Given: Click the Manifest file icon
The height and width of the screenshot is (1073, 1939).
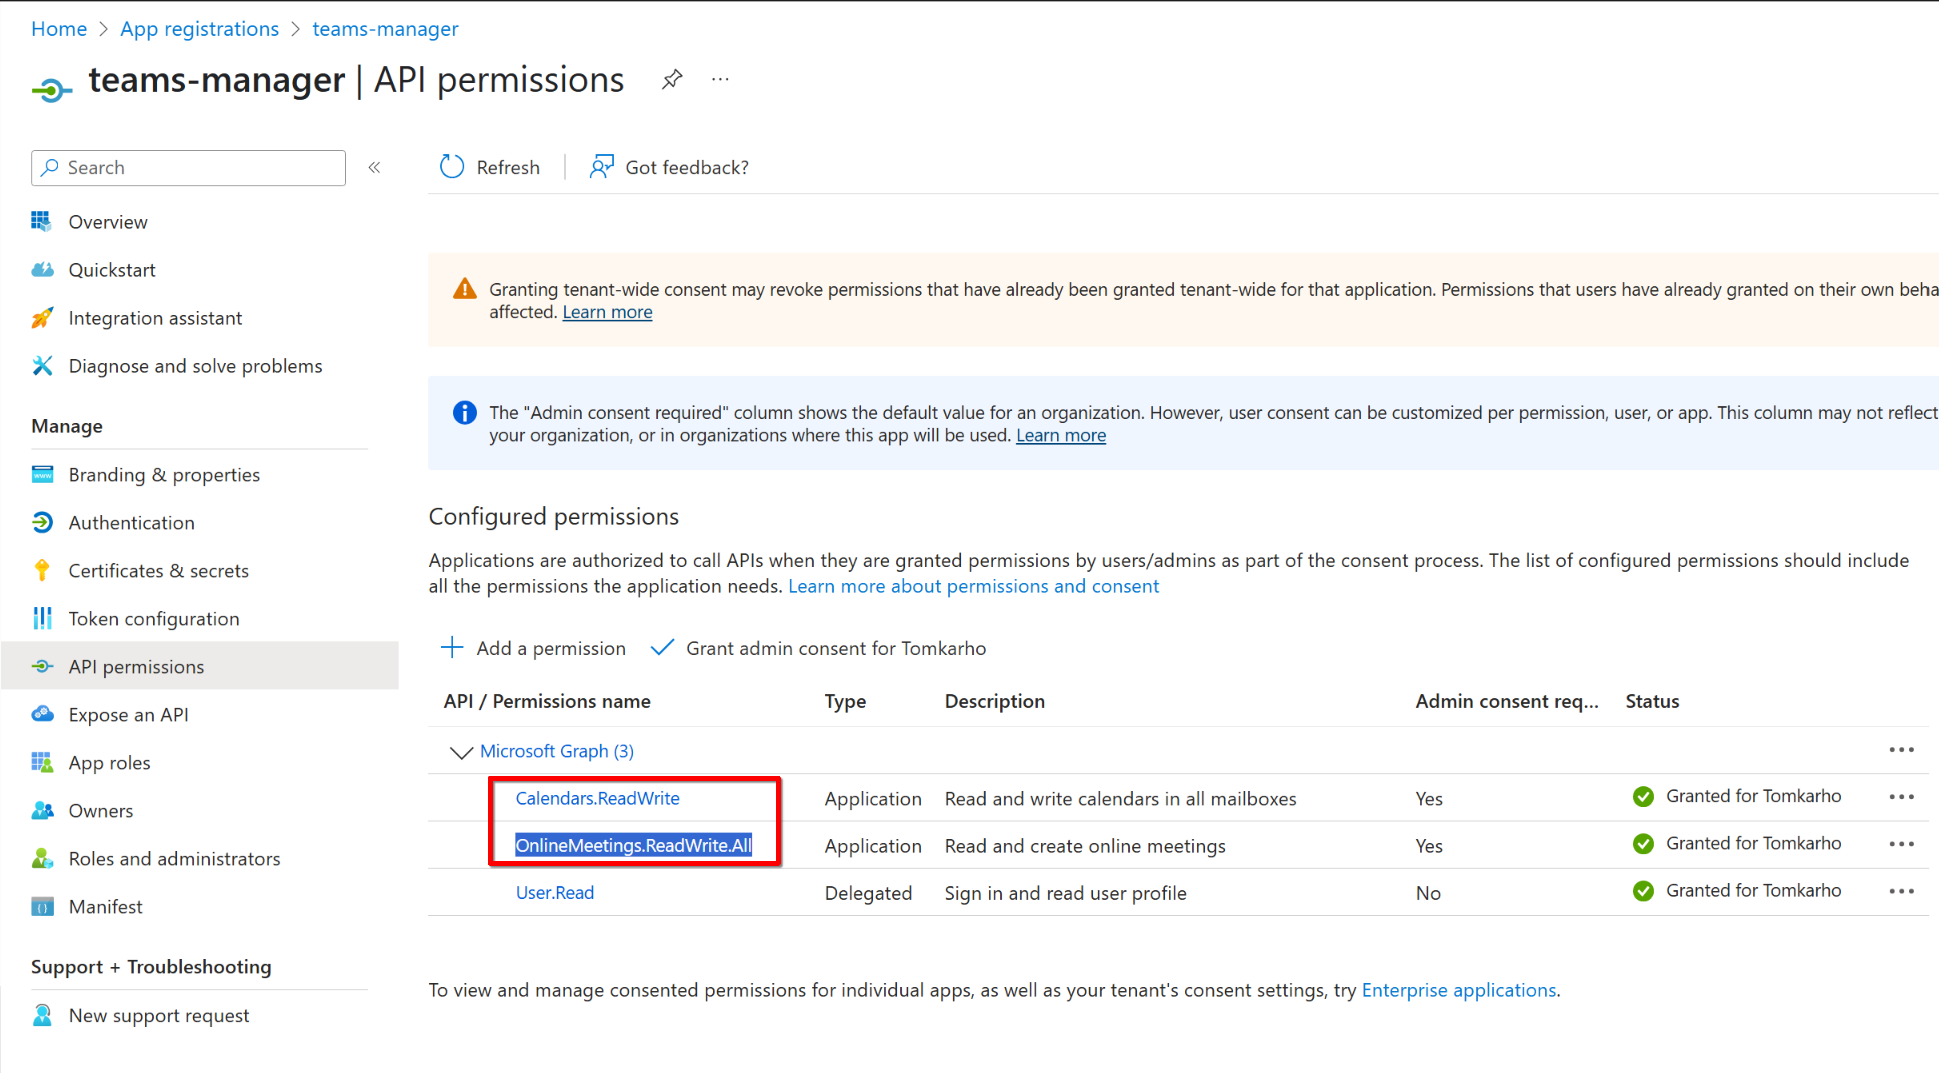Looking at the screenshot, I should tap(42, 906).
